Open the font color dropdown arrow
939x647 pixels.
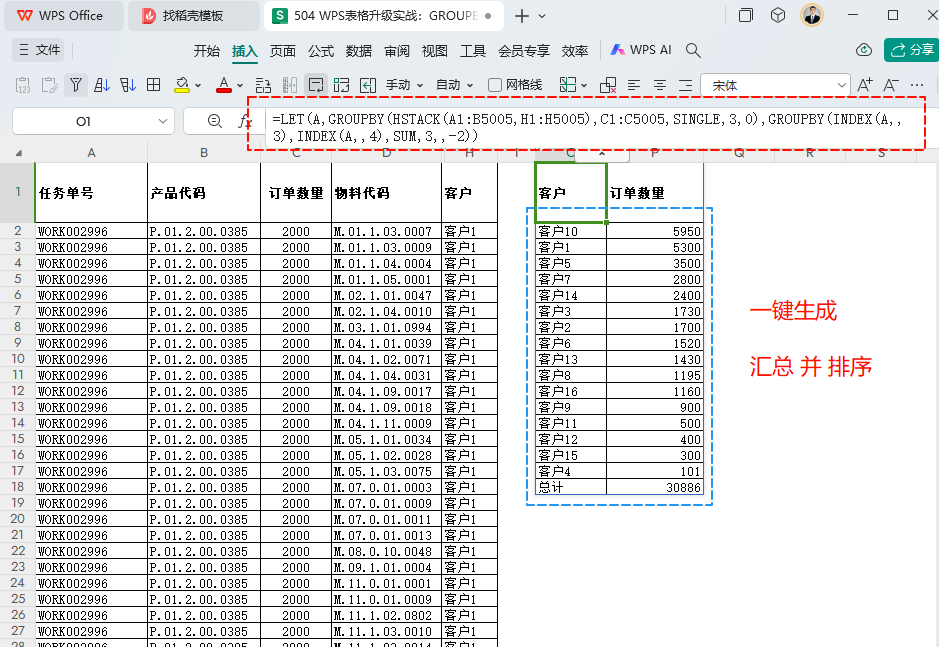(x=240, y=85)
